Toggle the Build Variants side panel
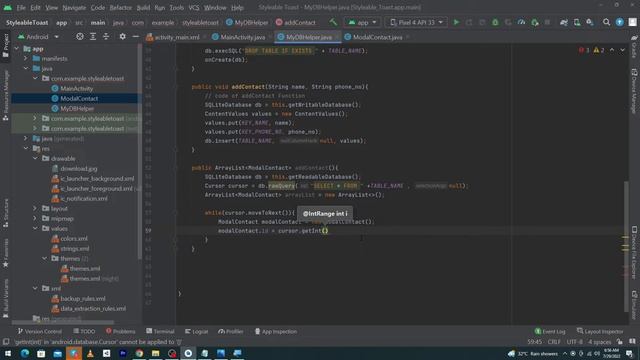The image size is (640, 360). pyautogui.click(x=6, y=298)
